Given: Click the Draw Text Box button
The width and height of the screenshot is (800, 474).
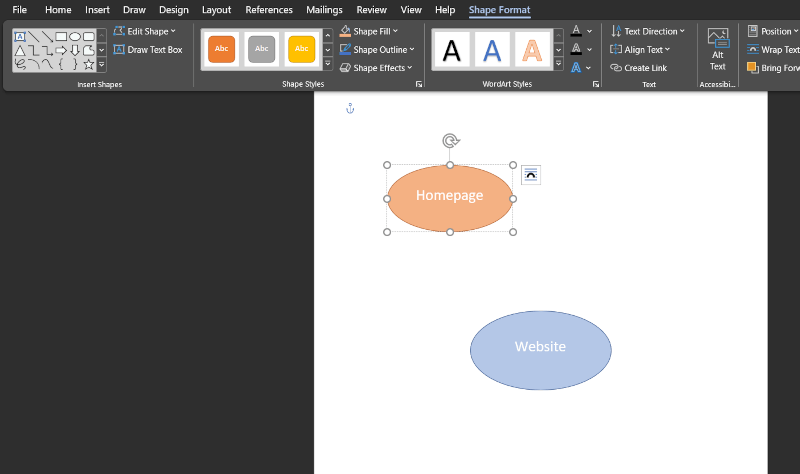Looking at the screenshot, I should (148, 49).
